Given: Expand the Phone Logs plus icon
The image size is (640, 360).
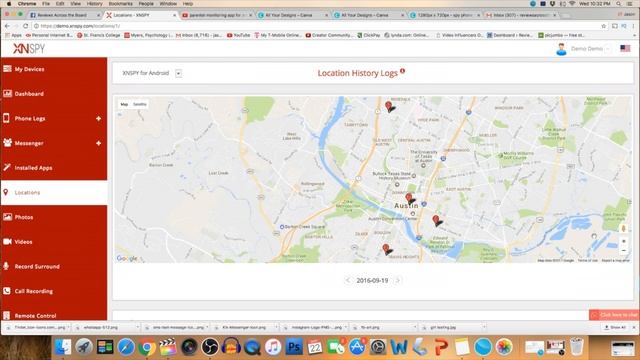Looking at the screenshot, I should pyautogui.click(x=98, y=119).
